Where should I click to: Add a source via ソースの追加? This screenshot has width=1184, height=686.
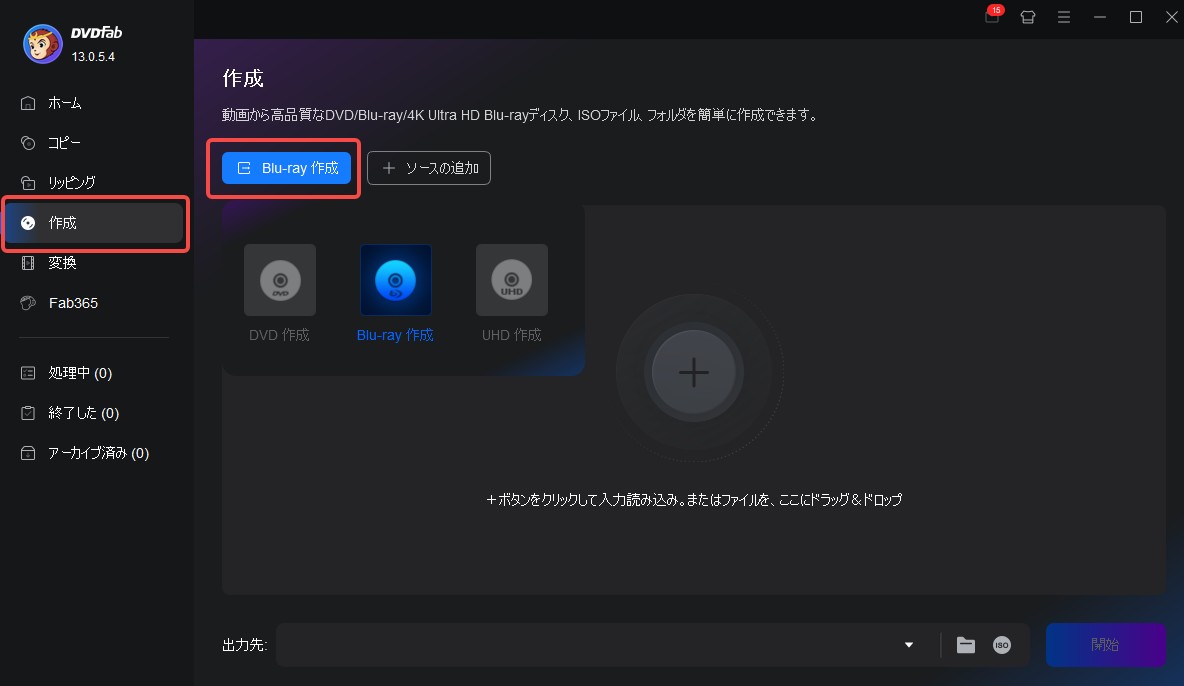[428, 167]
